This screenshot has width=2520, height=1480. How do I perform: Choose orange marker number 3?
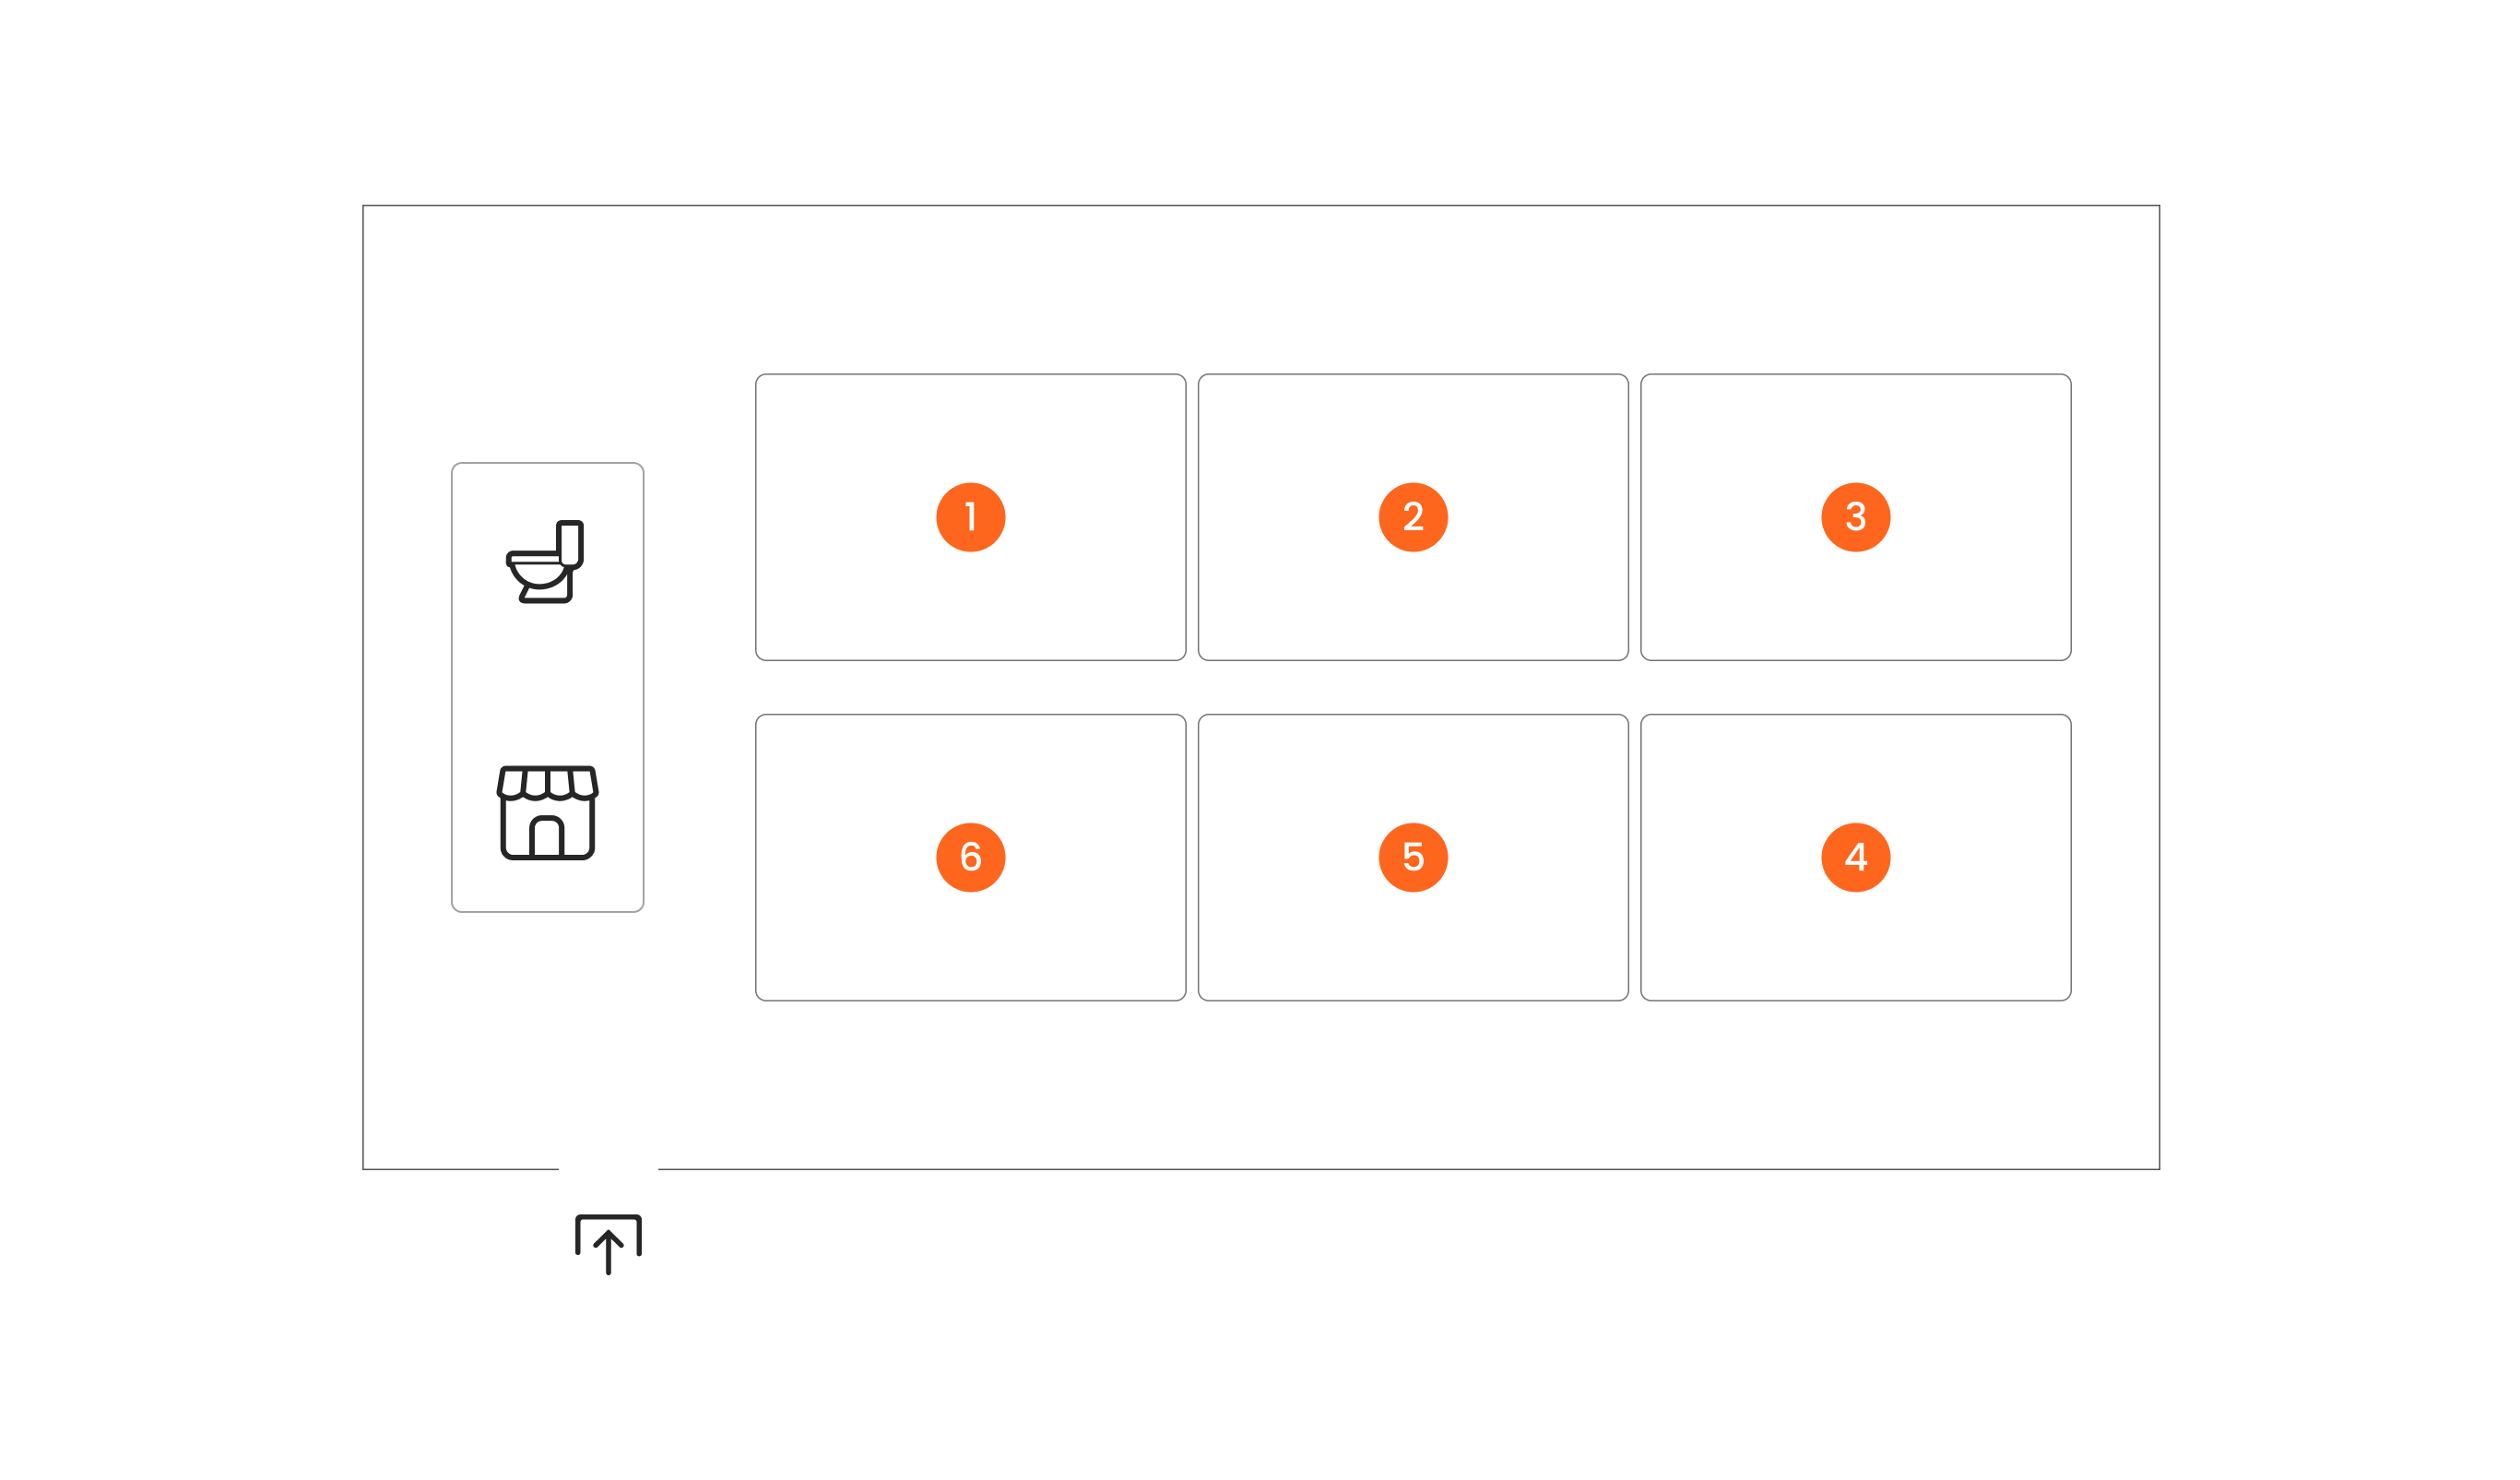coord(1856,517)
